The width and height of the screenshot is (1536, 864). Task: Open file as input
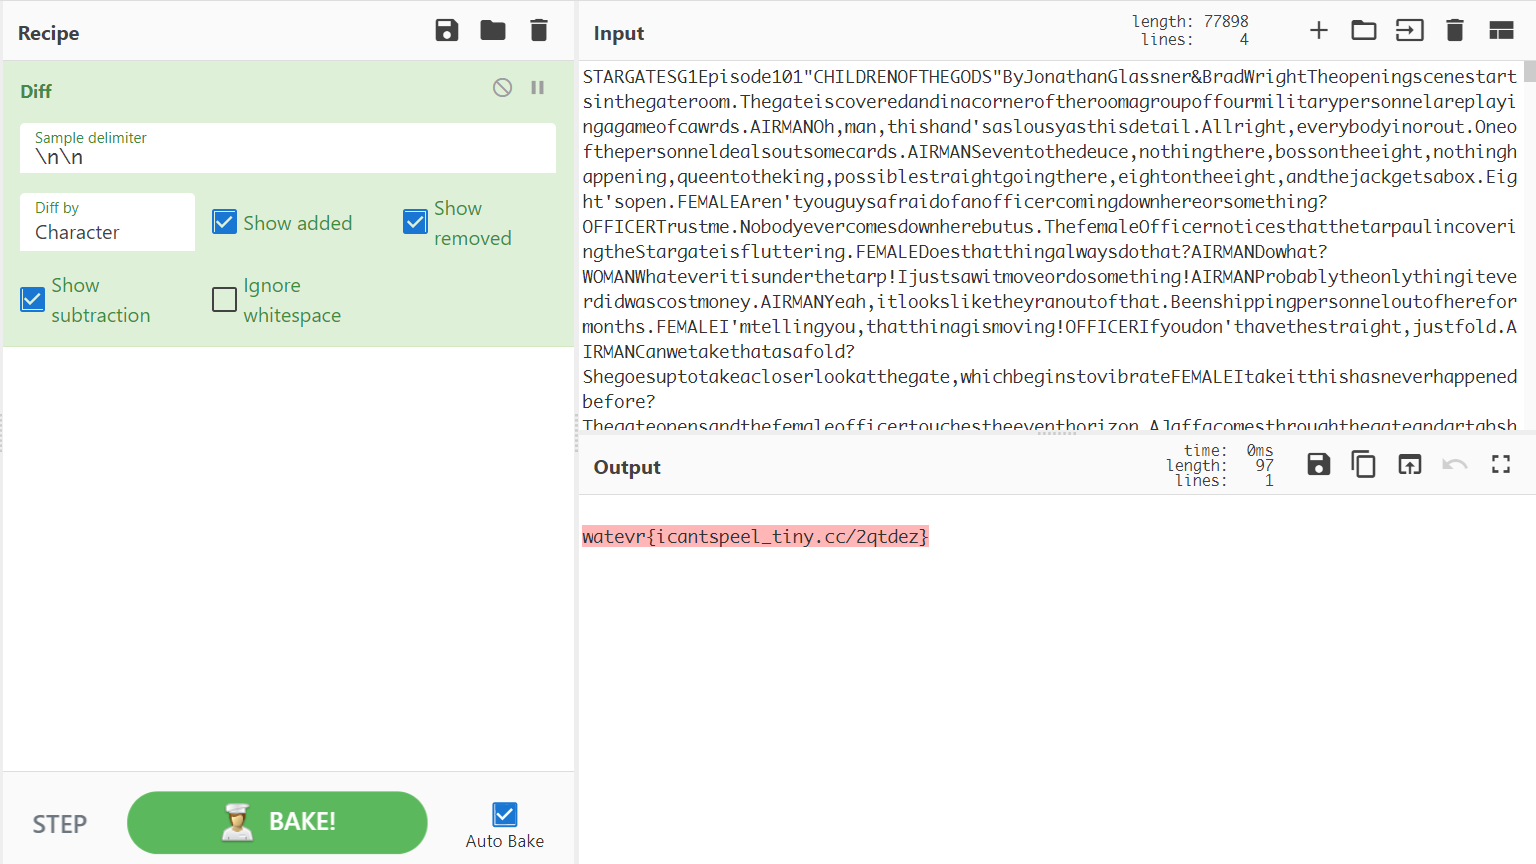coord(1409,31)
